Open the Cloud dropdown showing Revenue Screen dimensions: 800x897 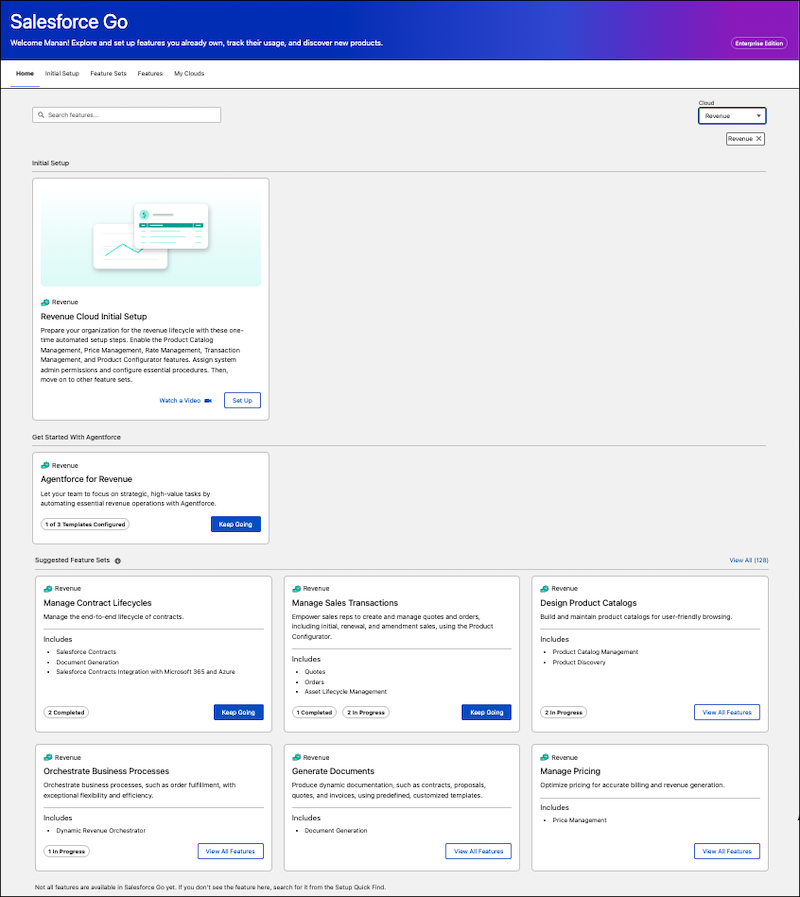click(x=732, y=116)
